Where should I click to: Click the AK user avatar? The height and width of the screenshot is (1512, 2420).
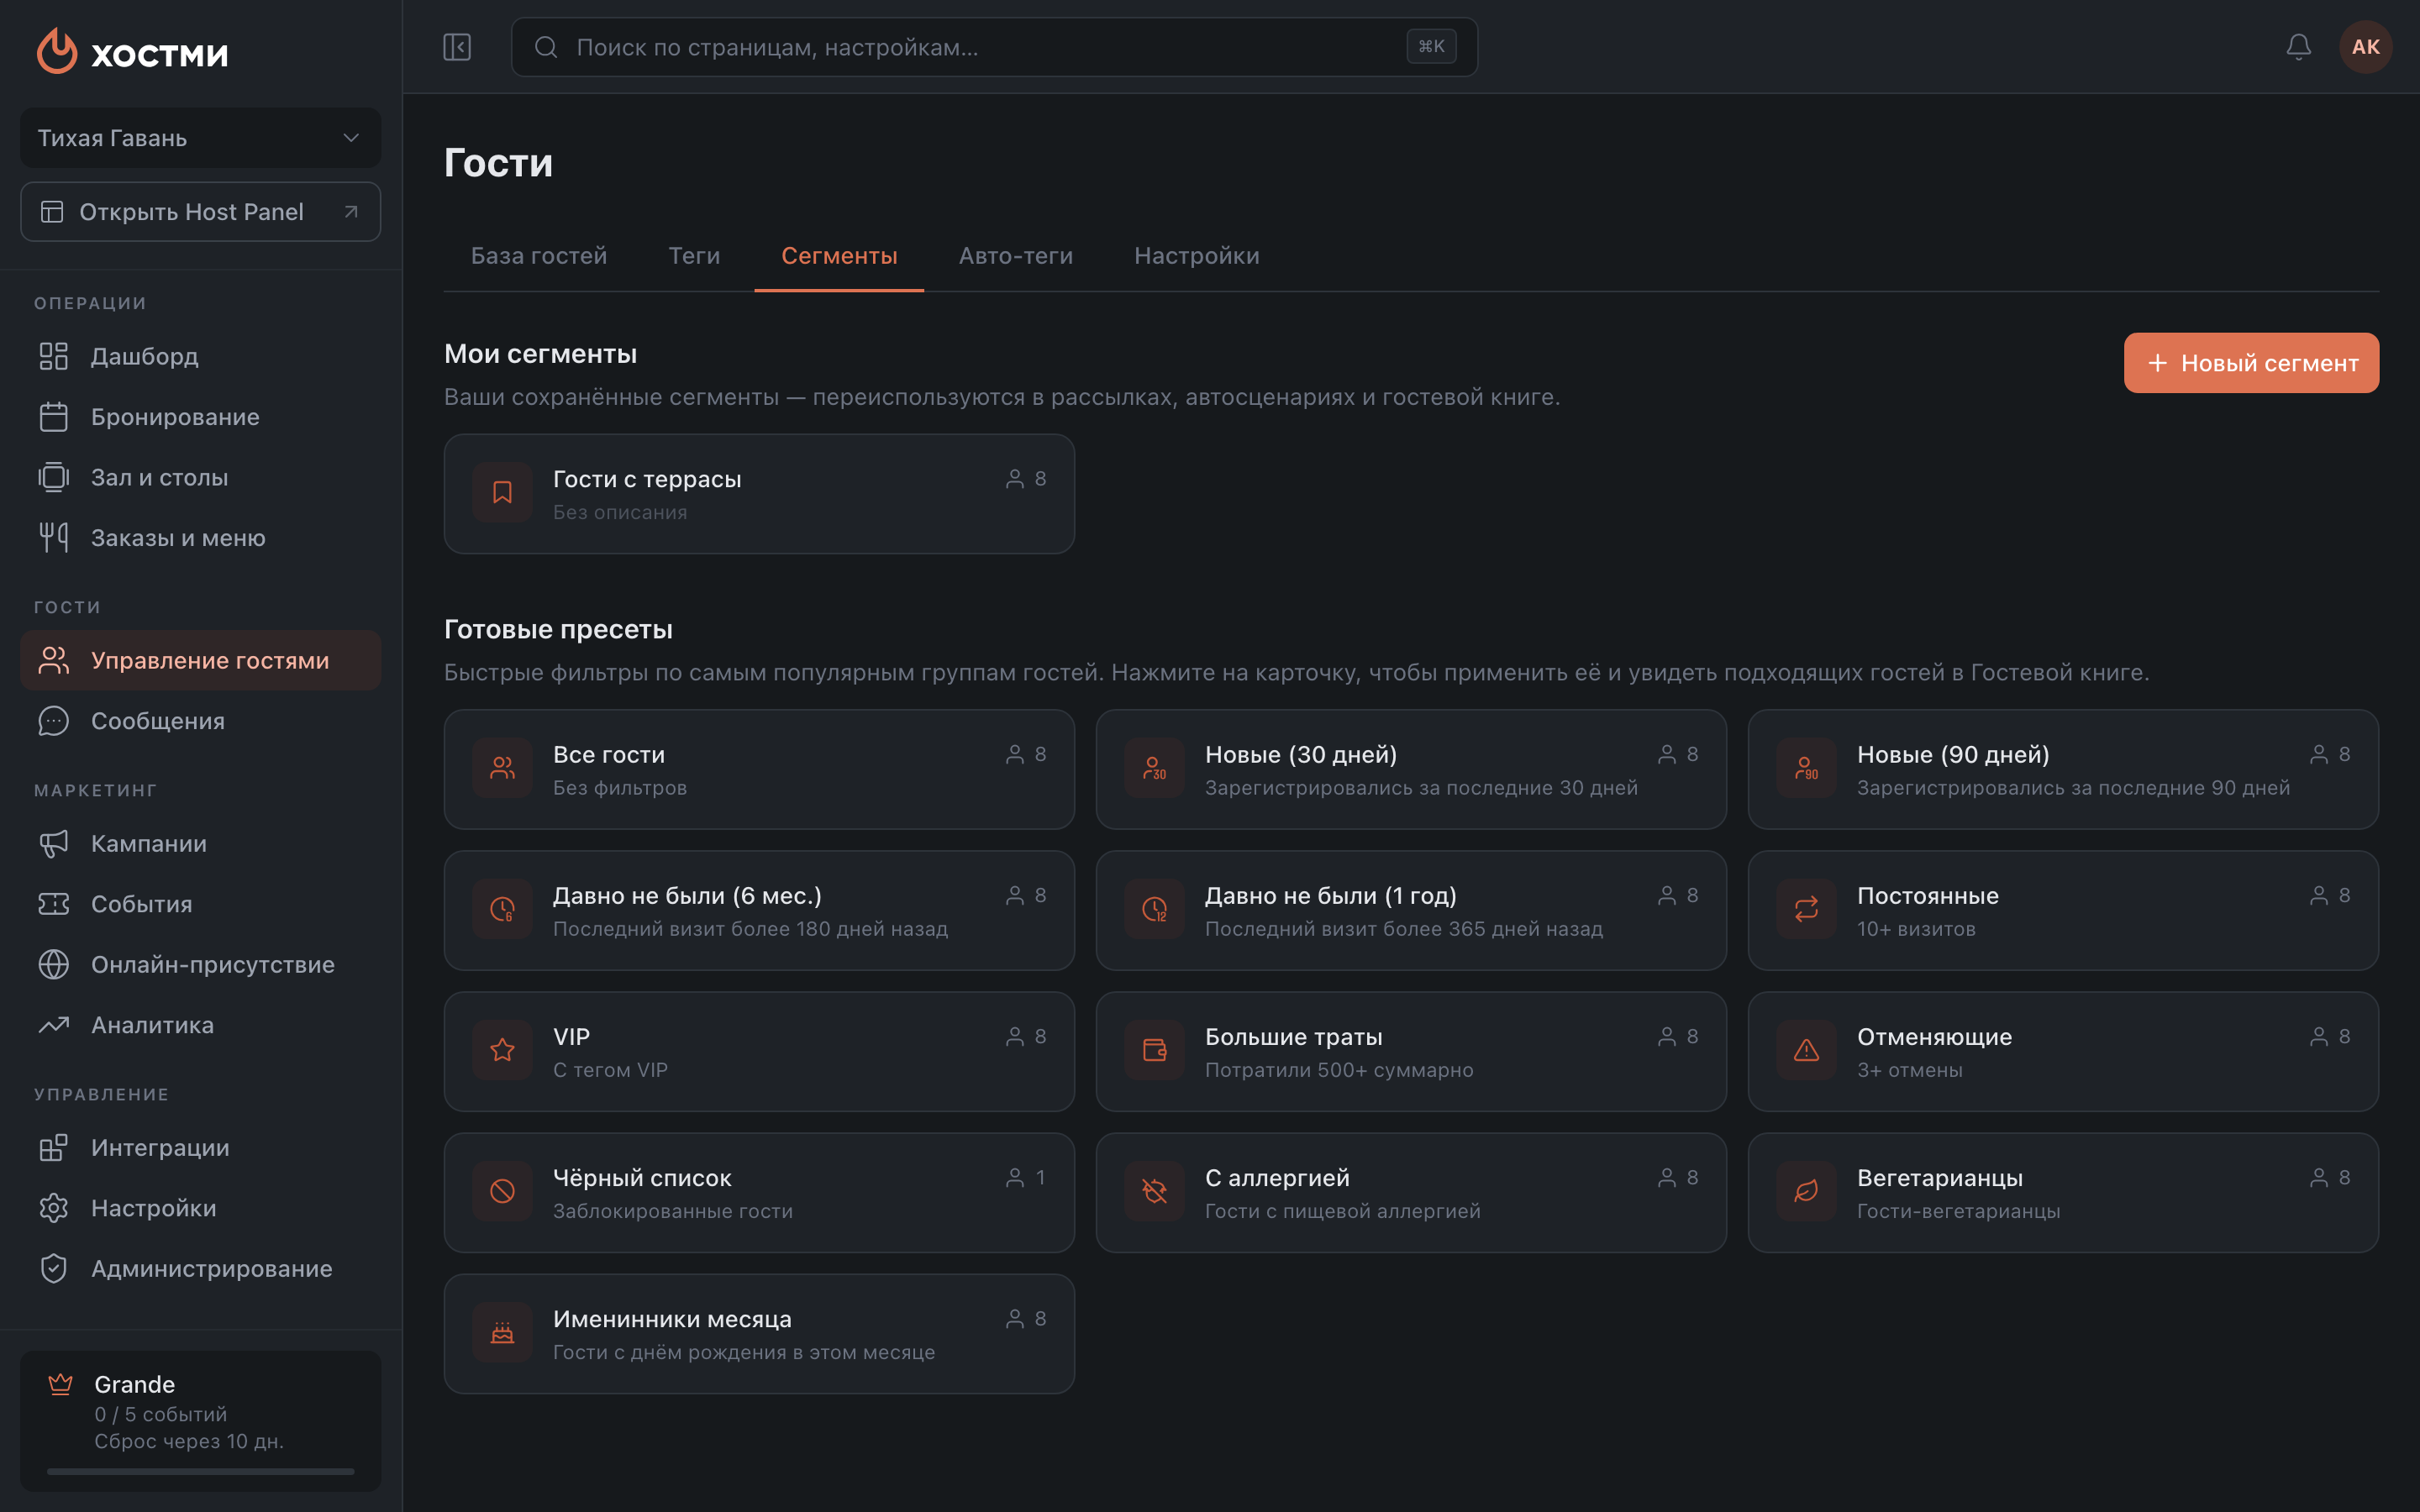pyautogui.click(x=2365, y=47)
